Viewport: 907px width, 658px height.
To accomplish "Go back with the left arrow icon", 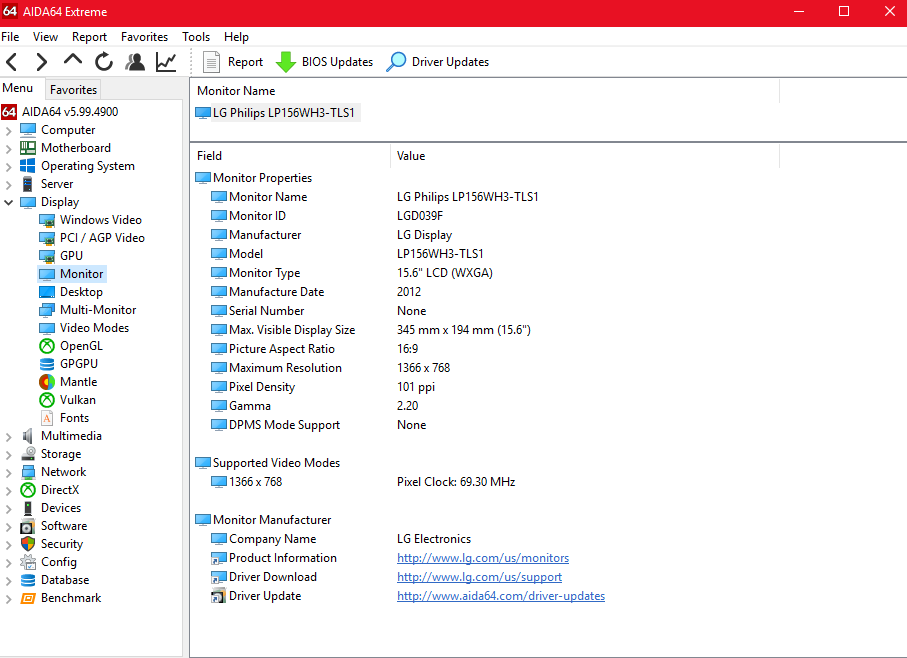I will pos(12,61).
